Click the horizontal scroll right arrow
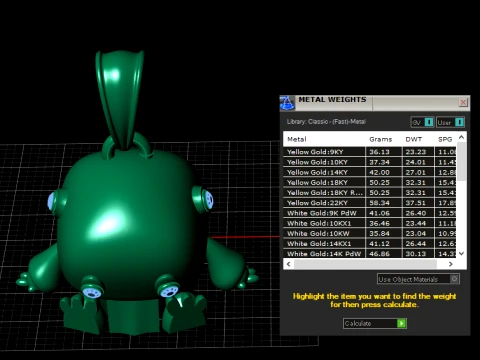 click(451, 264)
